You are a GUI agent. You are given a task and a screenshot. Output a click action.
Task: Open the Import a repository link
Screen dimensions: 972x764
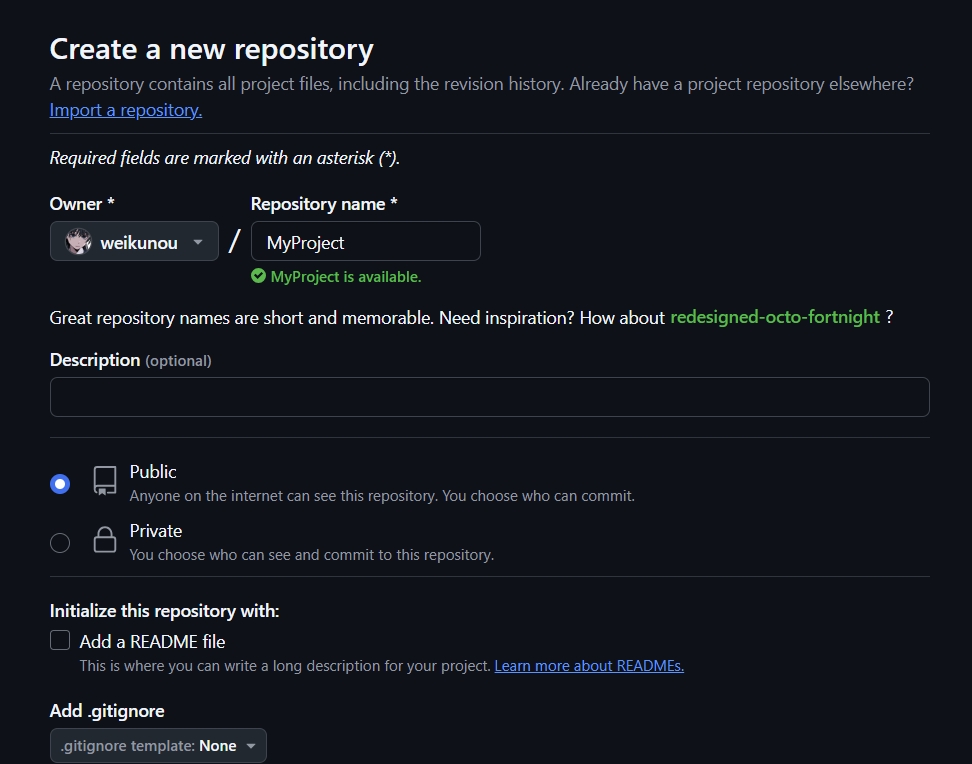click(126, 110)
